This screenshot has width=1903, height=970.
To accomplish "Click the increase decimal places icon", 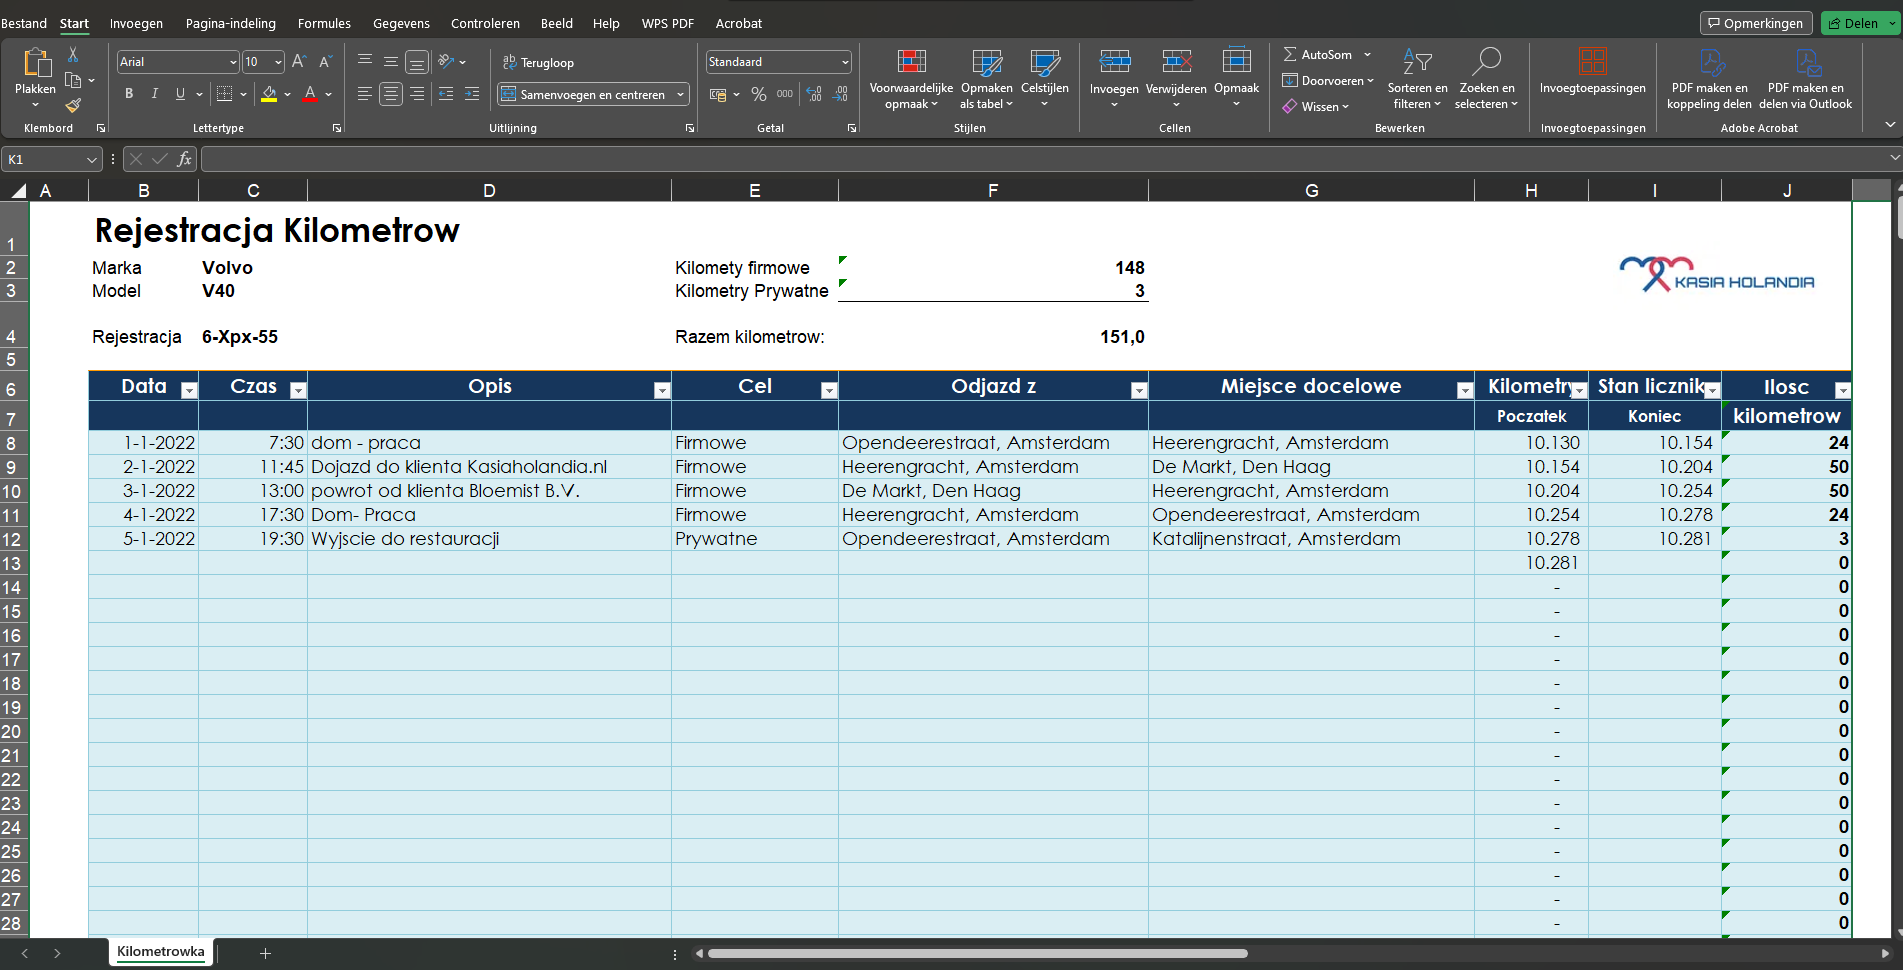I will pos(815,94).
